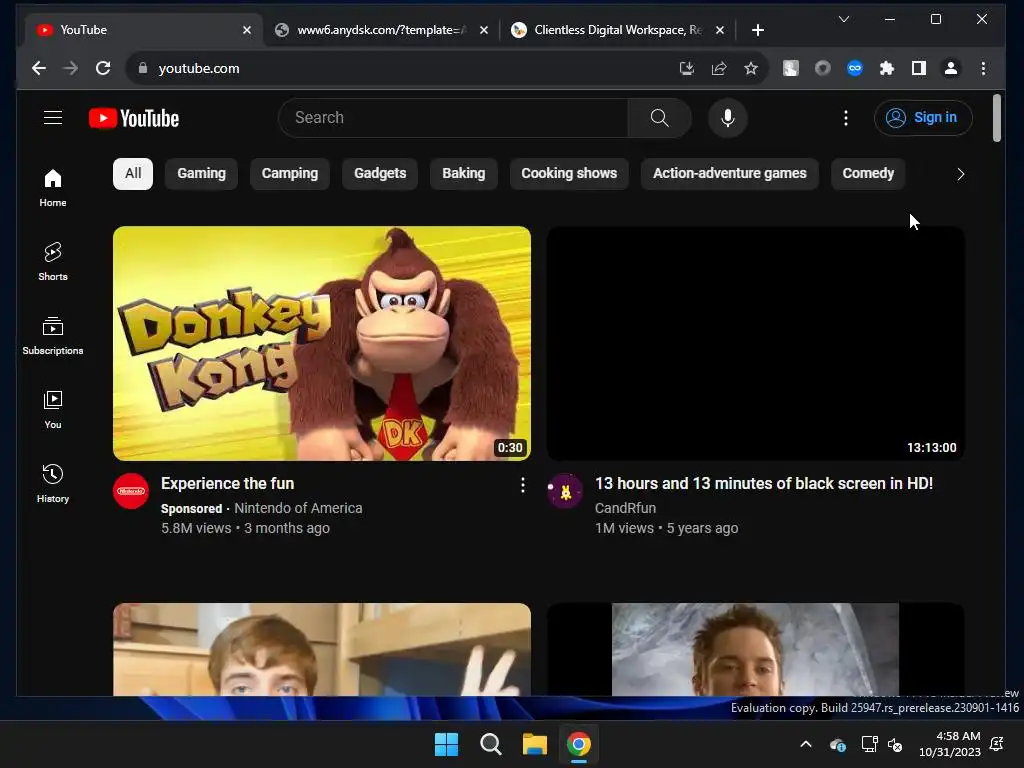Go forward in browser history

(x=71, y=68)
